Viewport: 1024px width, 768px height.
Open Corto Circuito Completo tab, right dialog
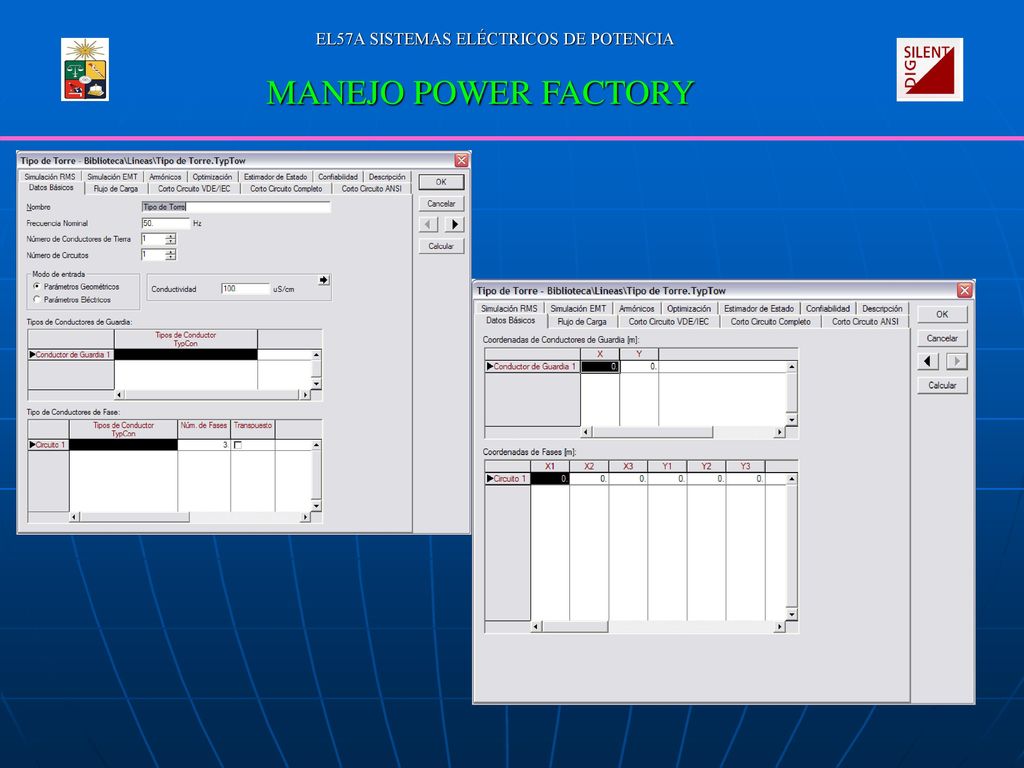click(770, 321)
